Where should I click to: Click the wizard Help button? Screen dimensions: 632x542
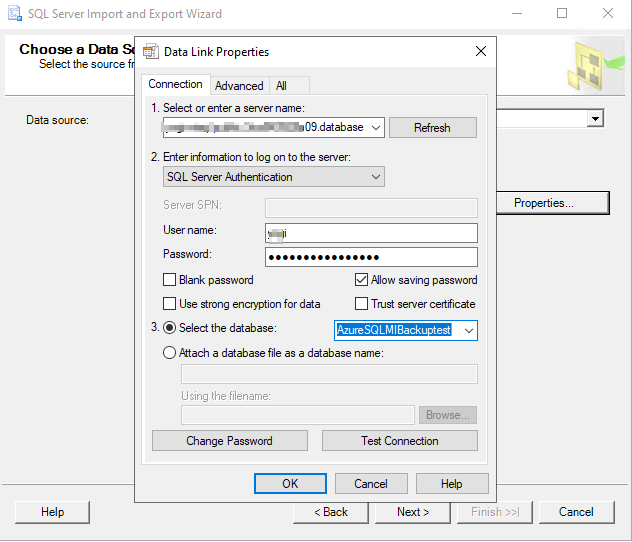click(x=52, y=512)
